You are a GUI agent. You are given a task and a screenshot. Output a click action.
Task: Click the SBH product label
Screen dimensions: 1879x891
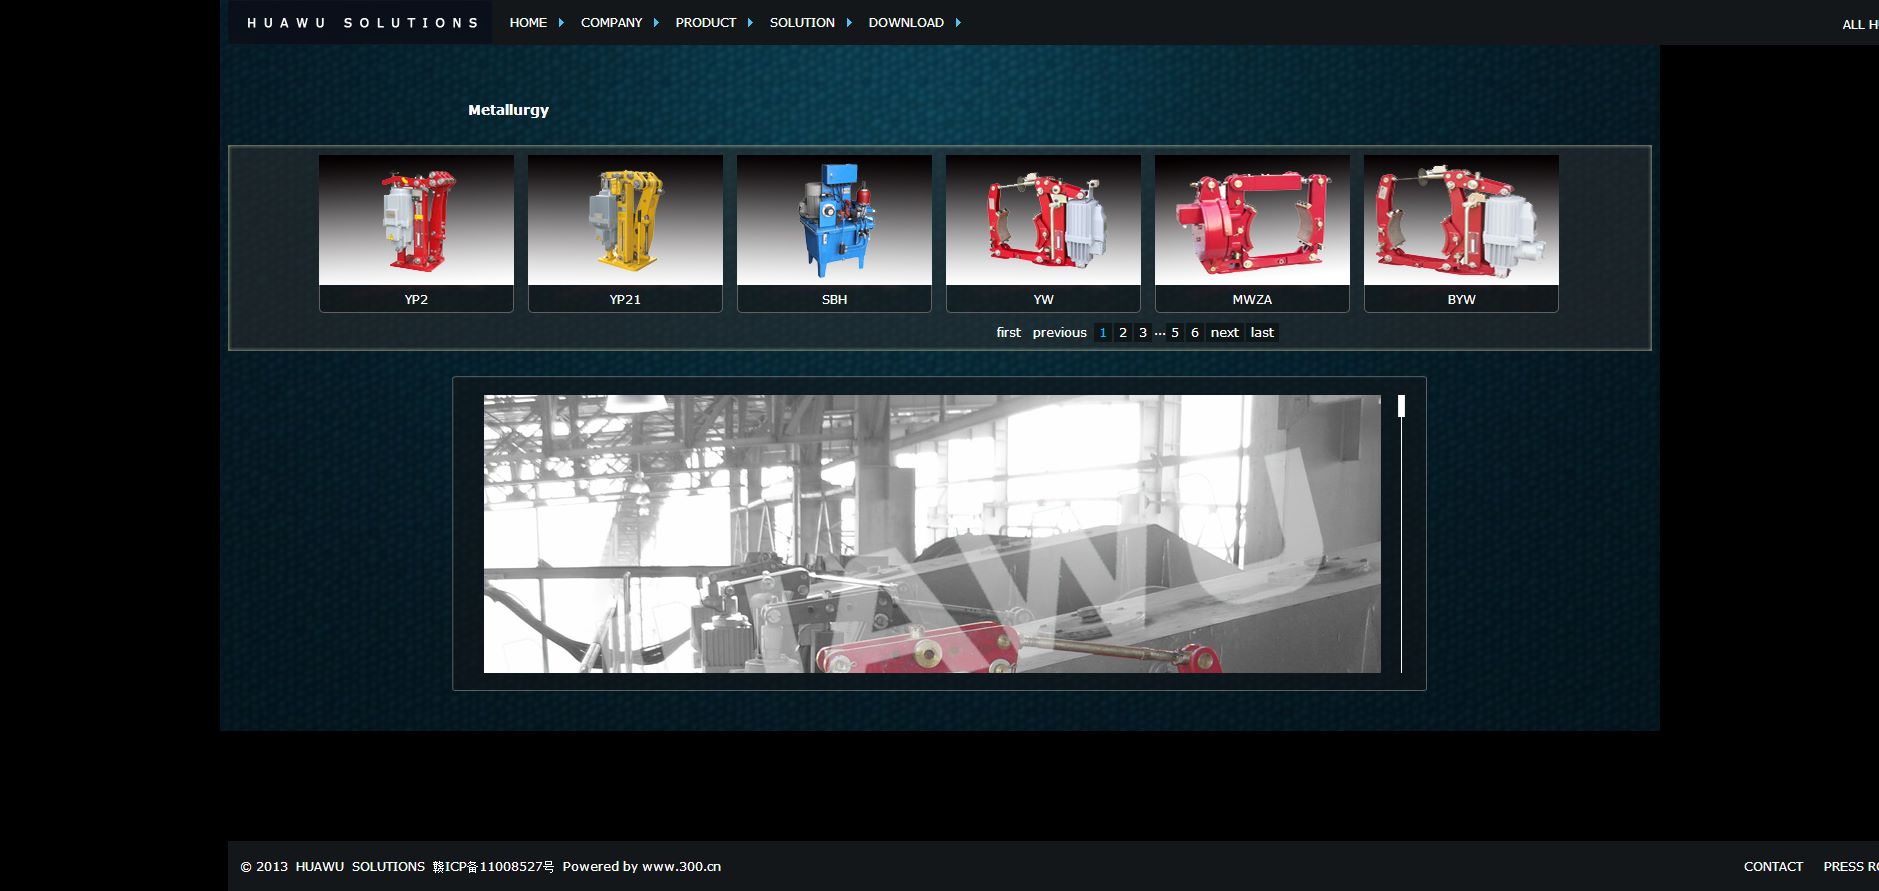(834, 299)
